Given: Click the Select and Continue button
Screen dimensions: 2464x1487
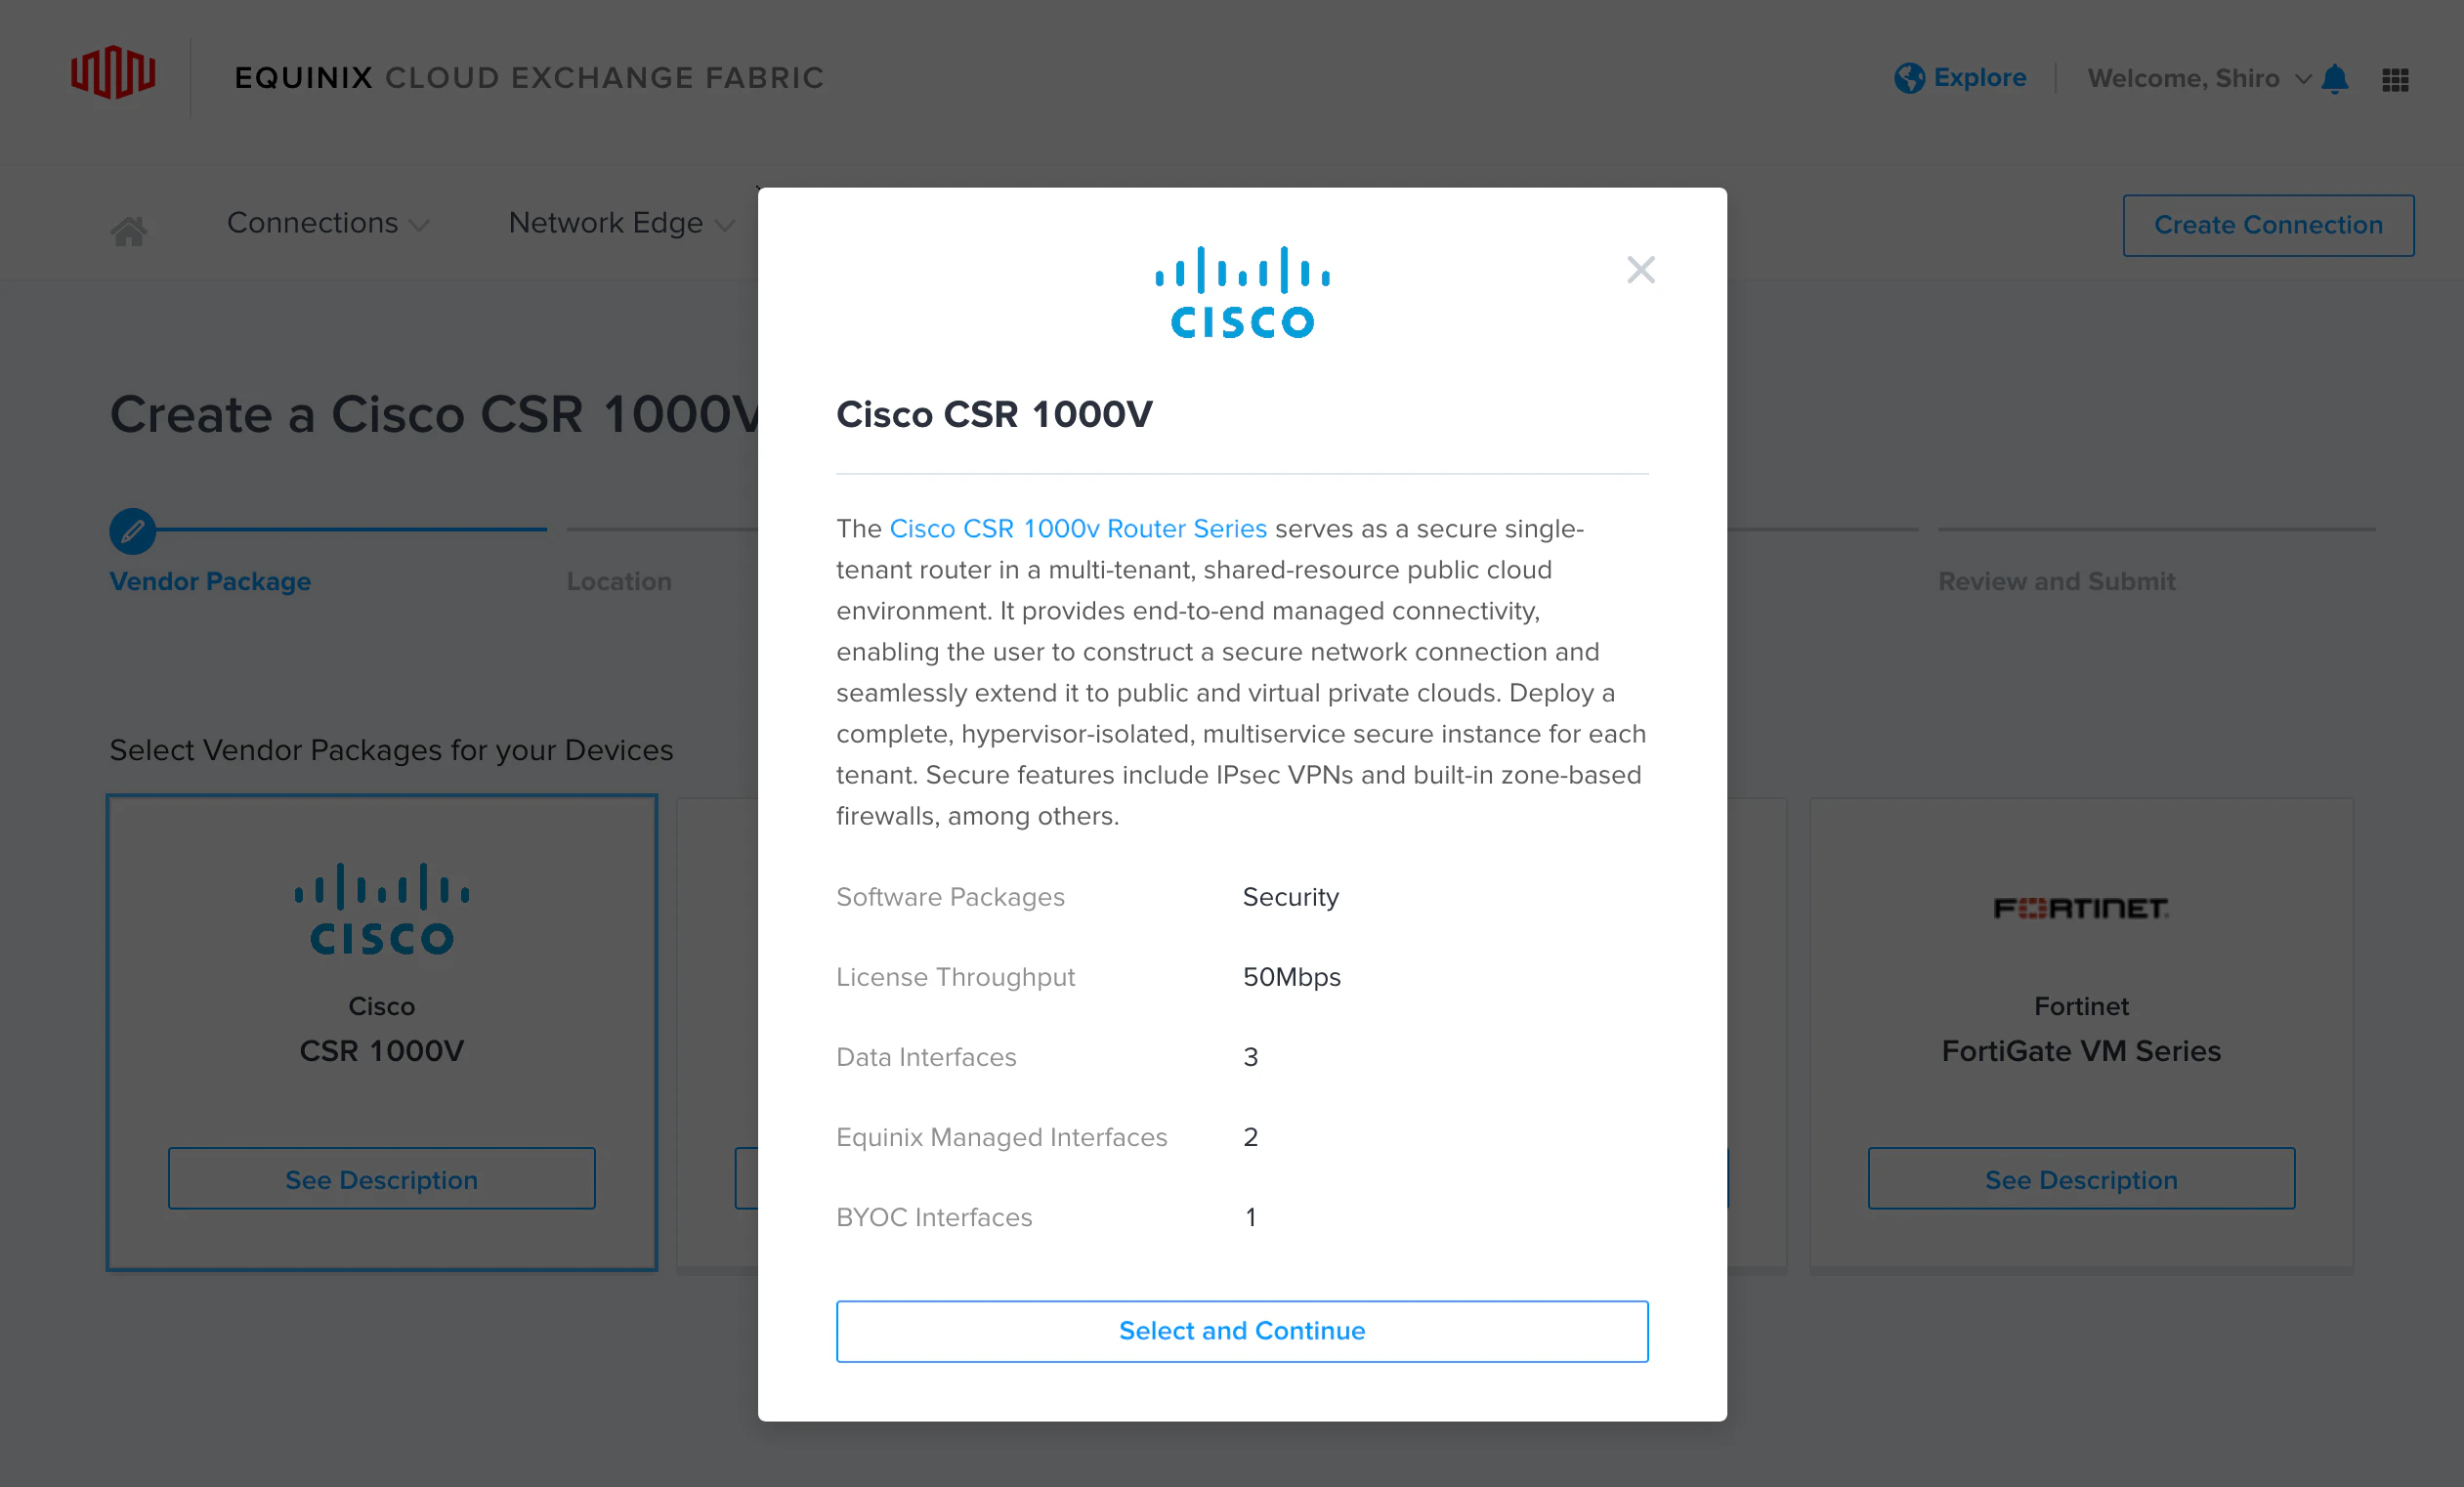Looking at the screenshot, I should (x=1241, y=1330).
